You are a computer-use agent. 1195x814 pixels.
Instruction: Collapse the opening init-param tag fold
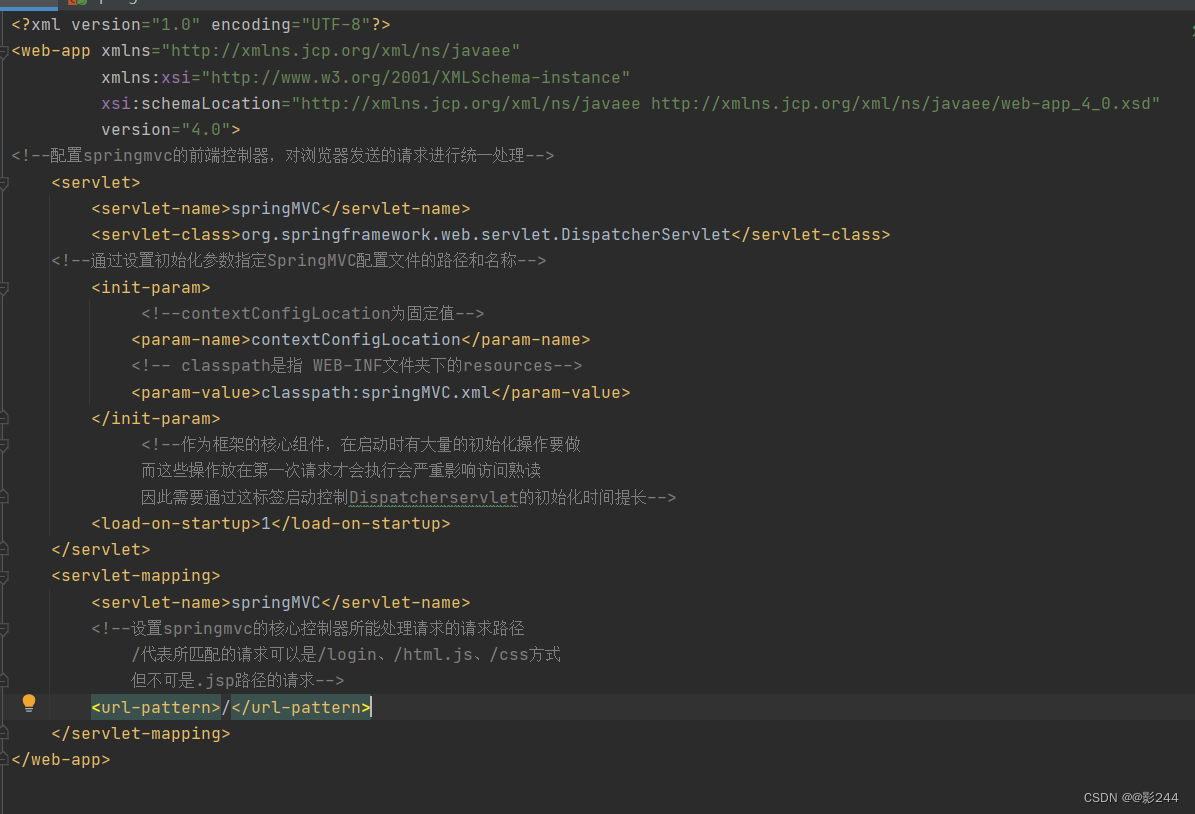tap(4, 288)
